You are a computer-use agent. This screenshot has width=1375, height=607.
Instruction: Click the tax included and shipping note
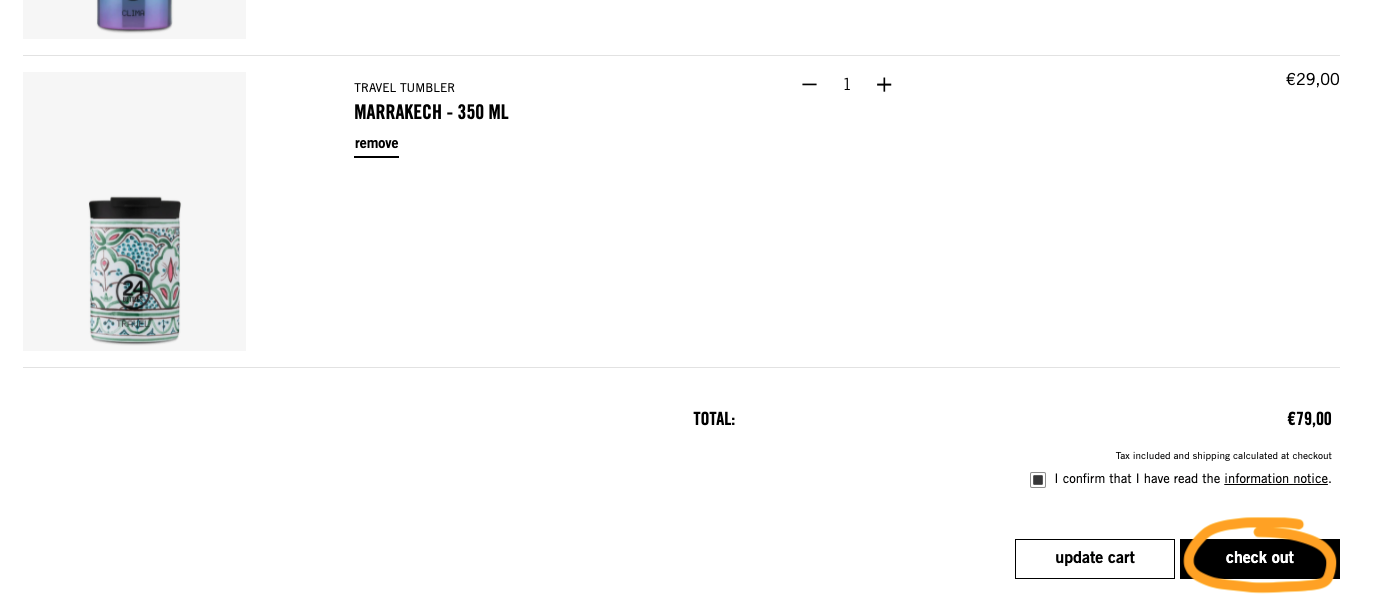(1223, 456)
